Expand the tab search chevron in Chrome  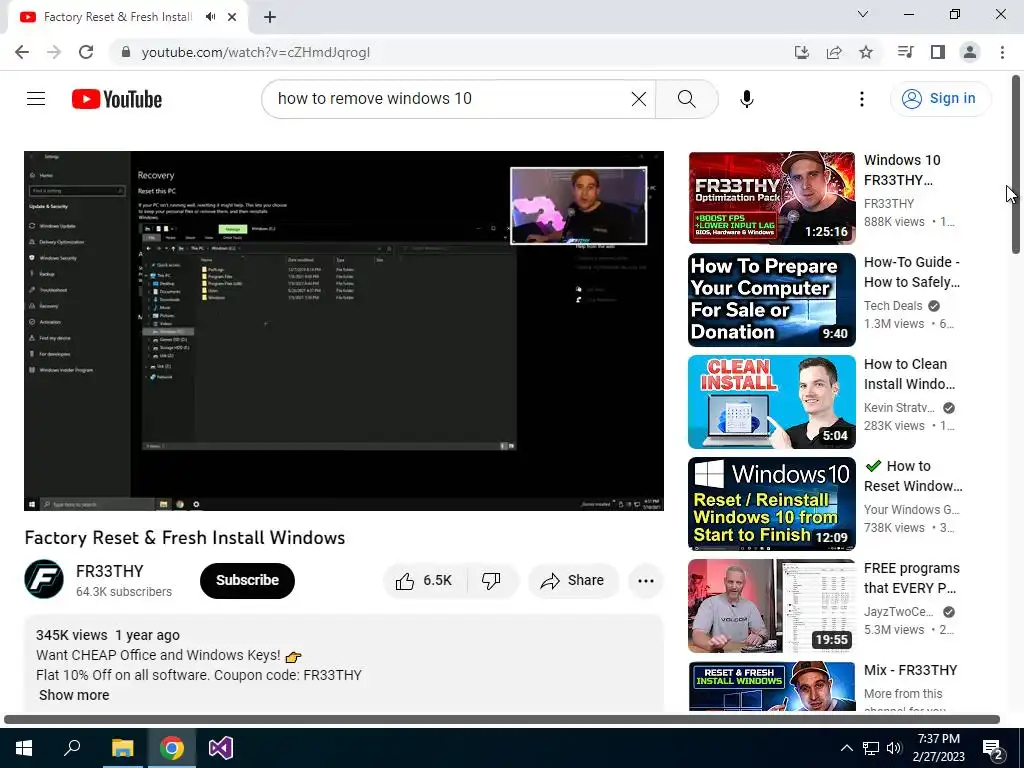(x=863, y=14)
